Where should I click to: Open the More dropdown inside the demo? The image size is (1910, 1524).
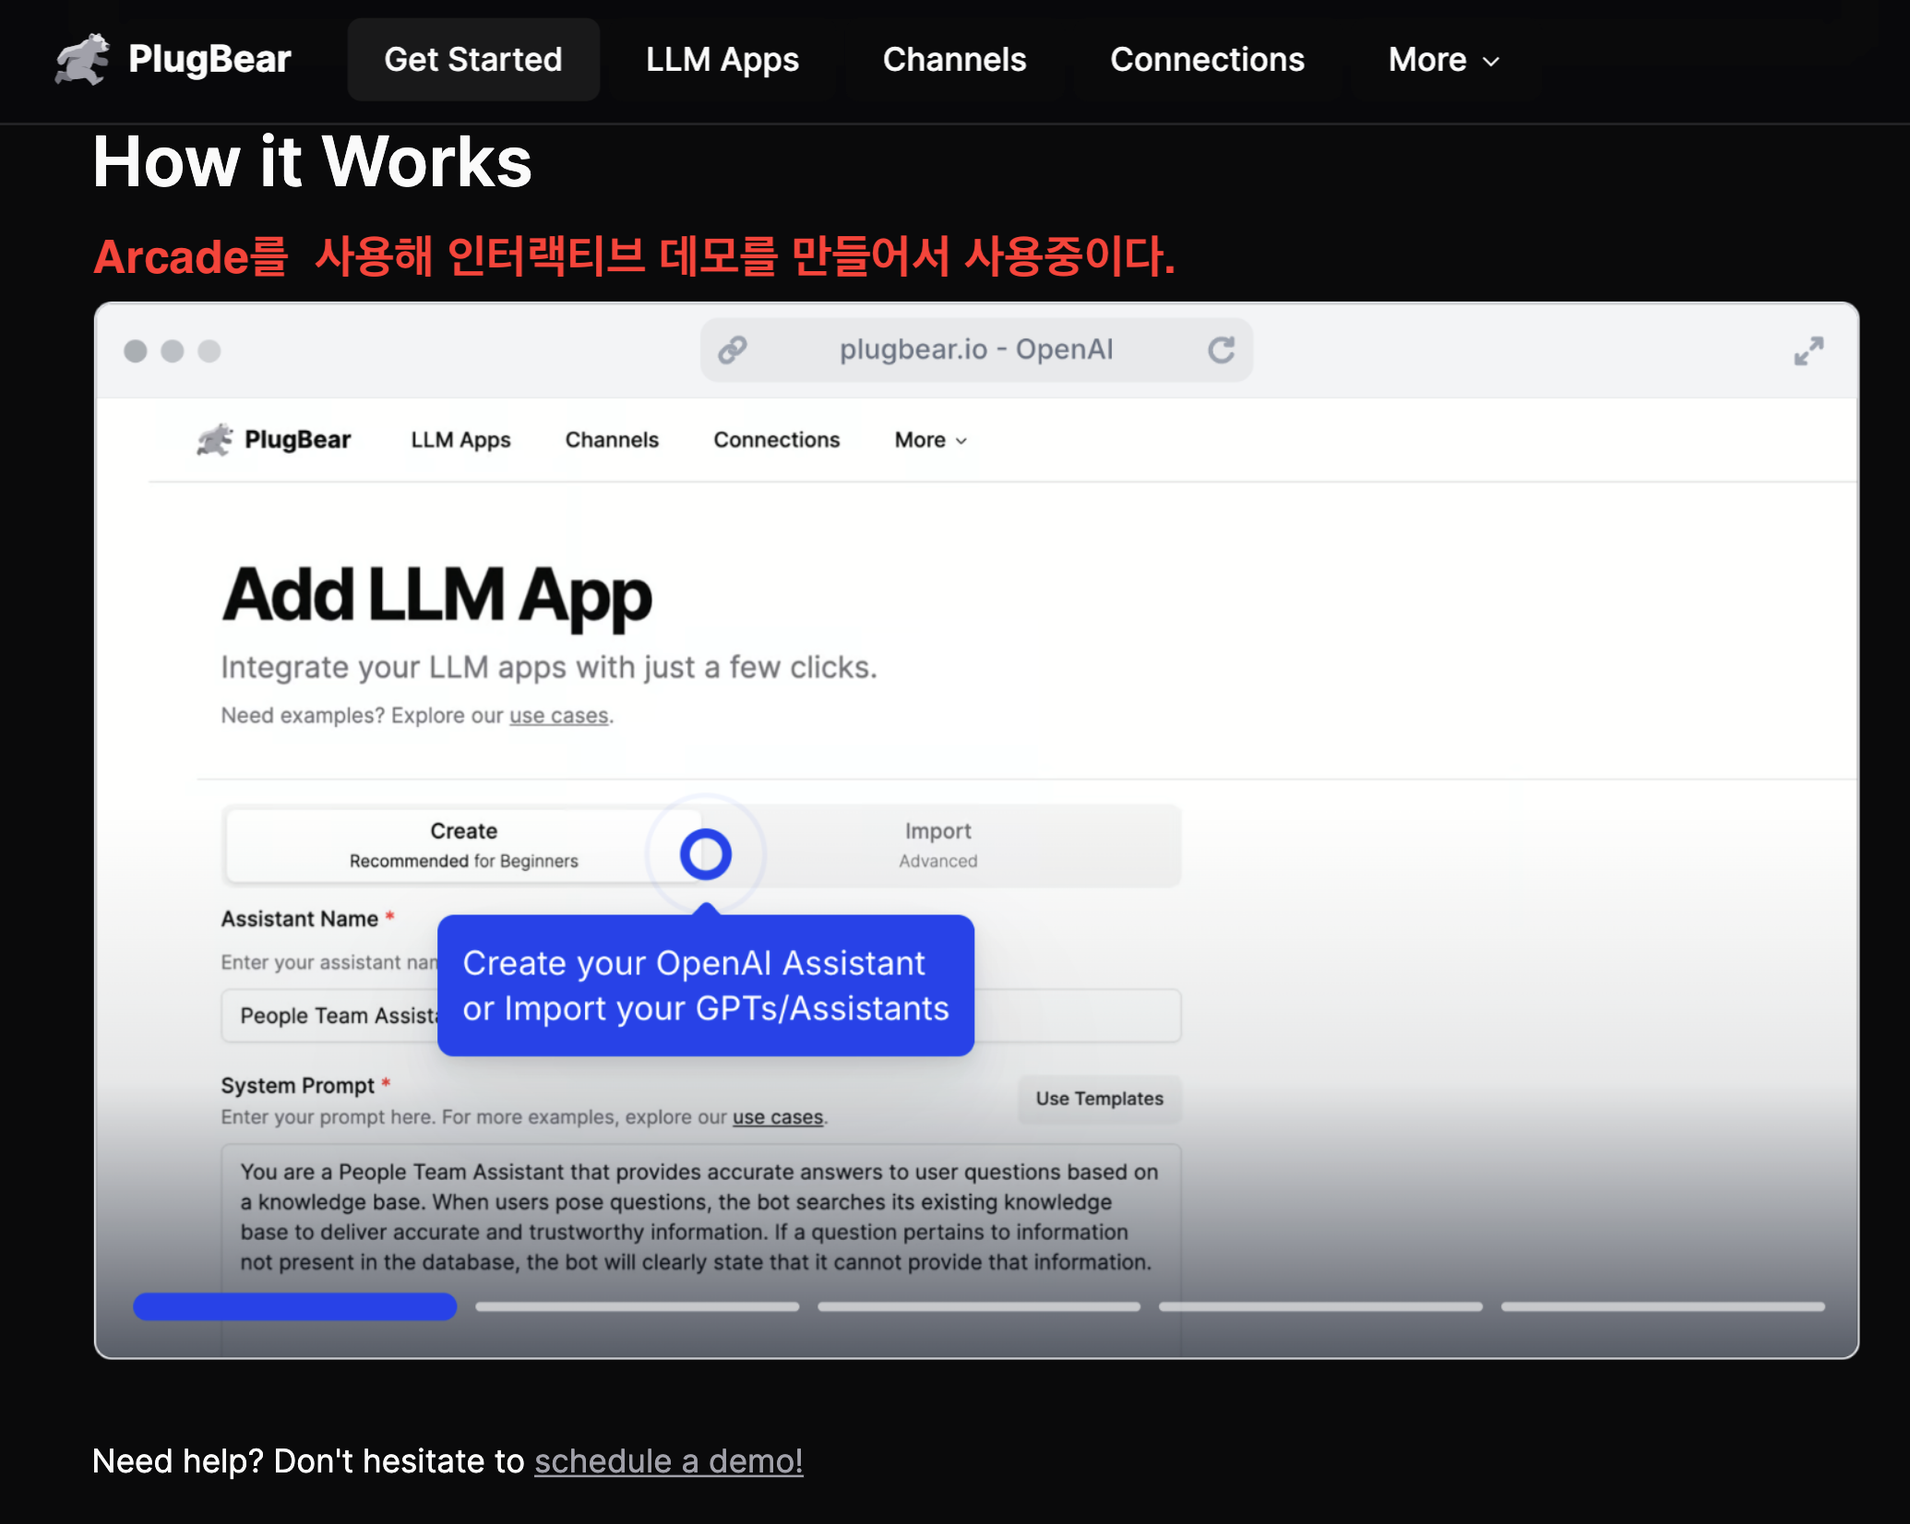(928, 440)
